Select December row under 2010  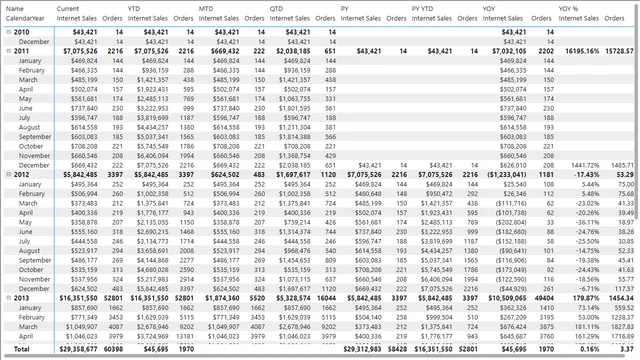tap(34, 42)
